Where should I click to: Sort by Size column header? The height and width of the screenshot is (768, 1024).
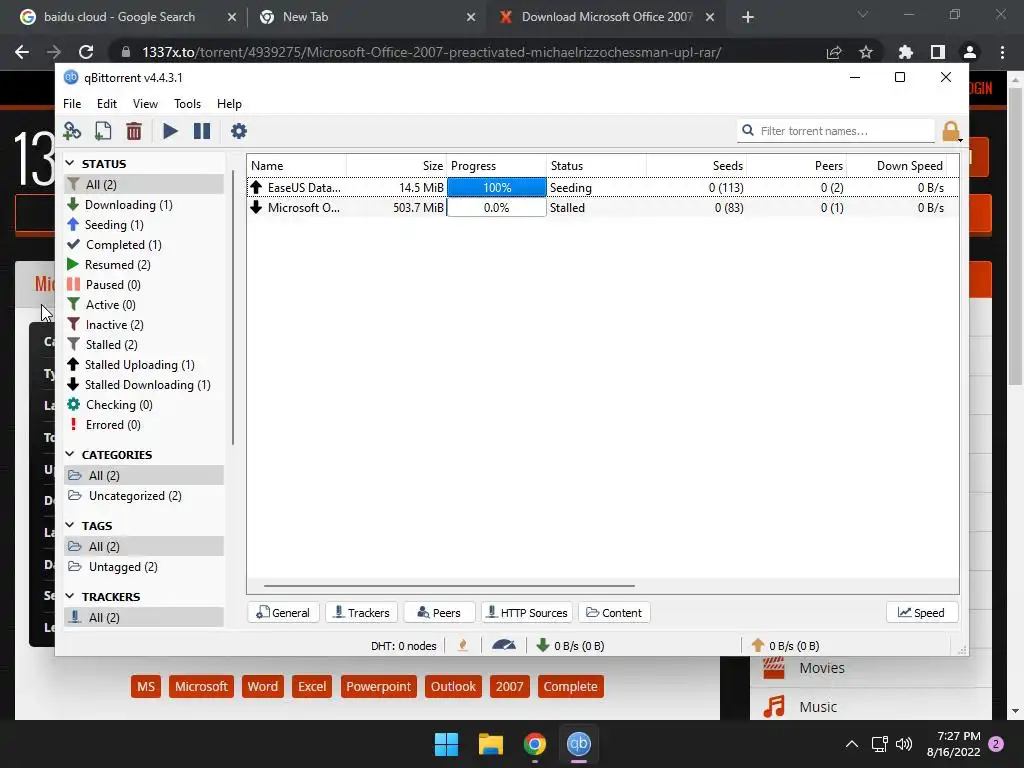click(x=396, y=166)
